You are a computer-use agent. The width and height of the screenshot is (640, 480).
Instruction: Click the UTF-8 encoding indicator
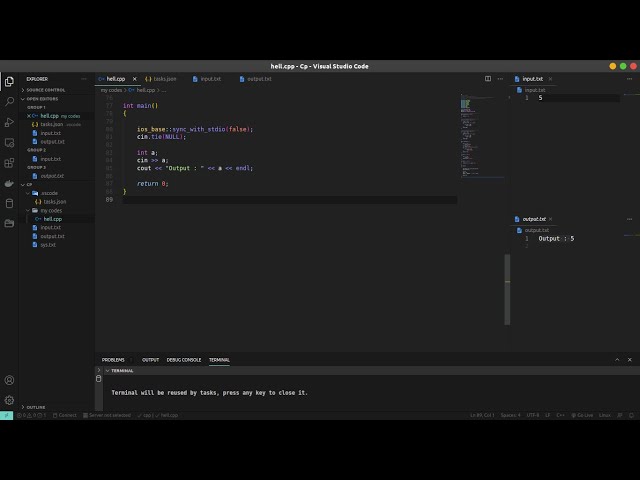pos(533,415)
